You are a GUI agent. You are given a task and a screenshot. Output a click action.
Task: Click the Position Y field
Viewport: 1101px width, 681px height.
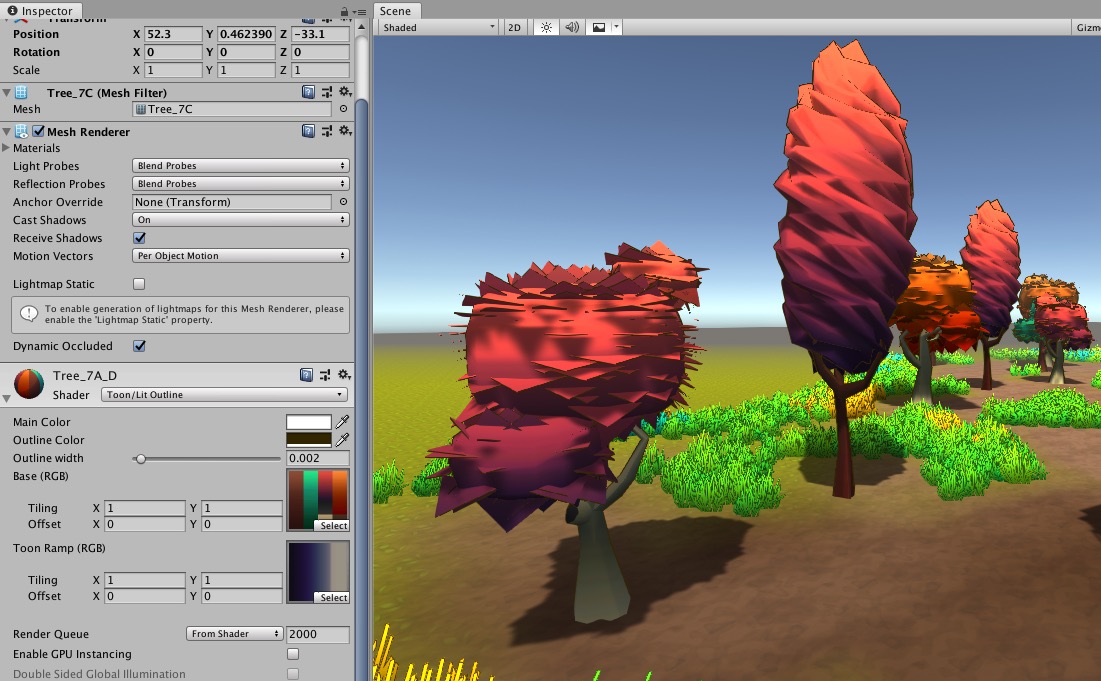pos(246,34)
